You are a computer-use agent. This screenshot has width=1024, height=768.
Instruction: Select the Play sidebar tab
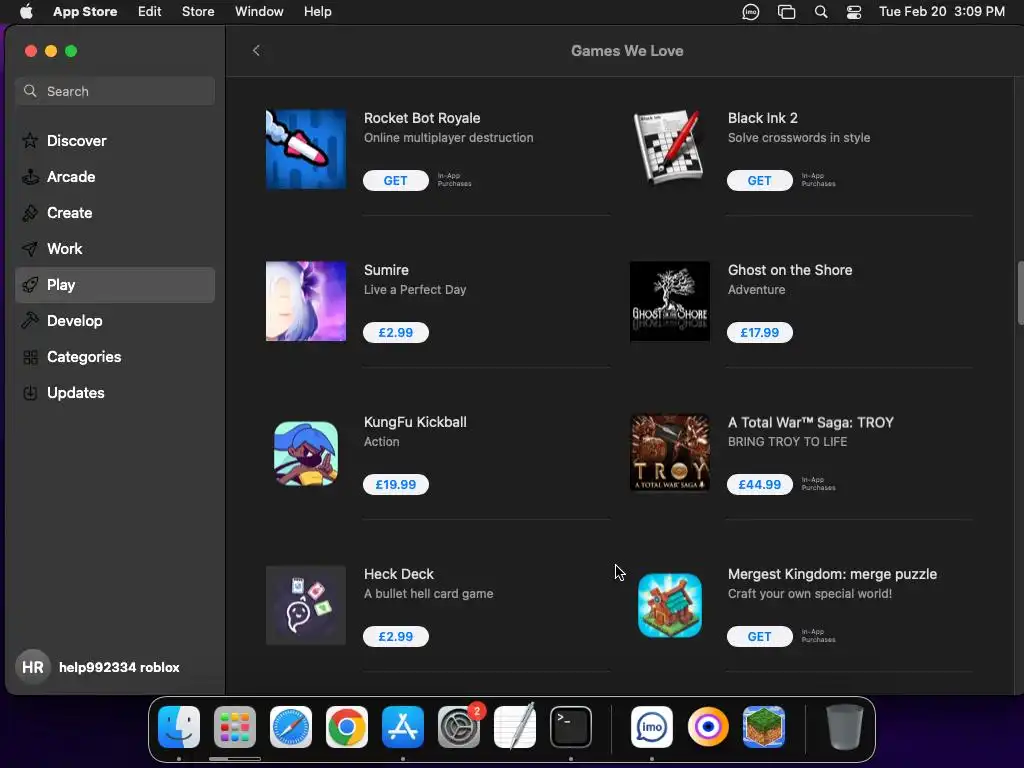[115, 285]
